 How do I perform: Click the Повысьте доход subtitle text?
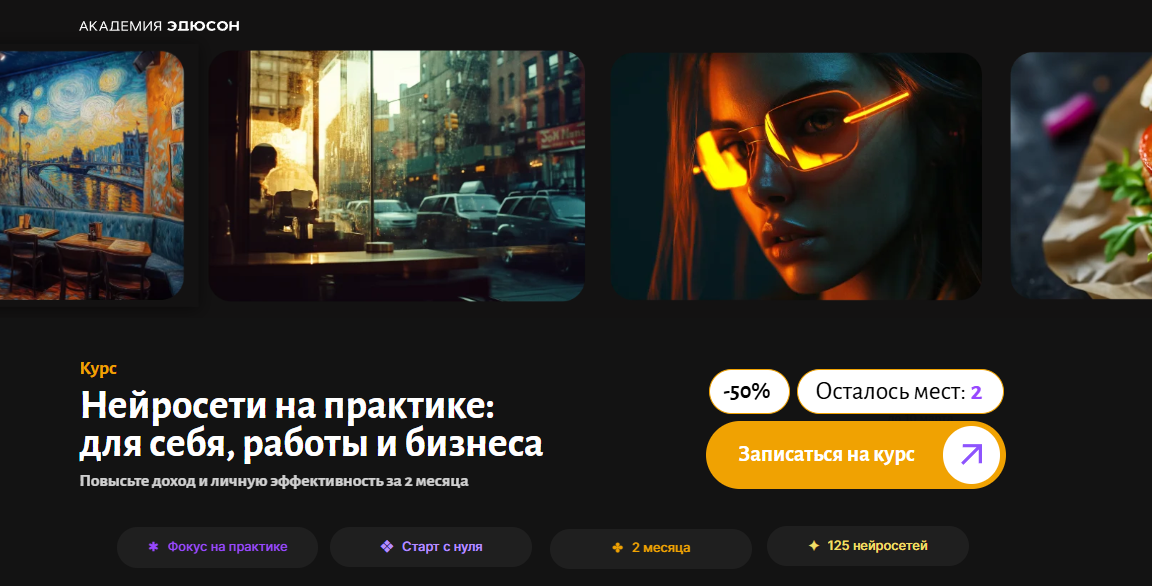(x=274, y=482)
